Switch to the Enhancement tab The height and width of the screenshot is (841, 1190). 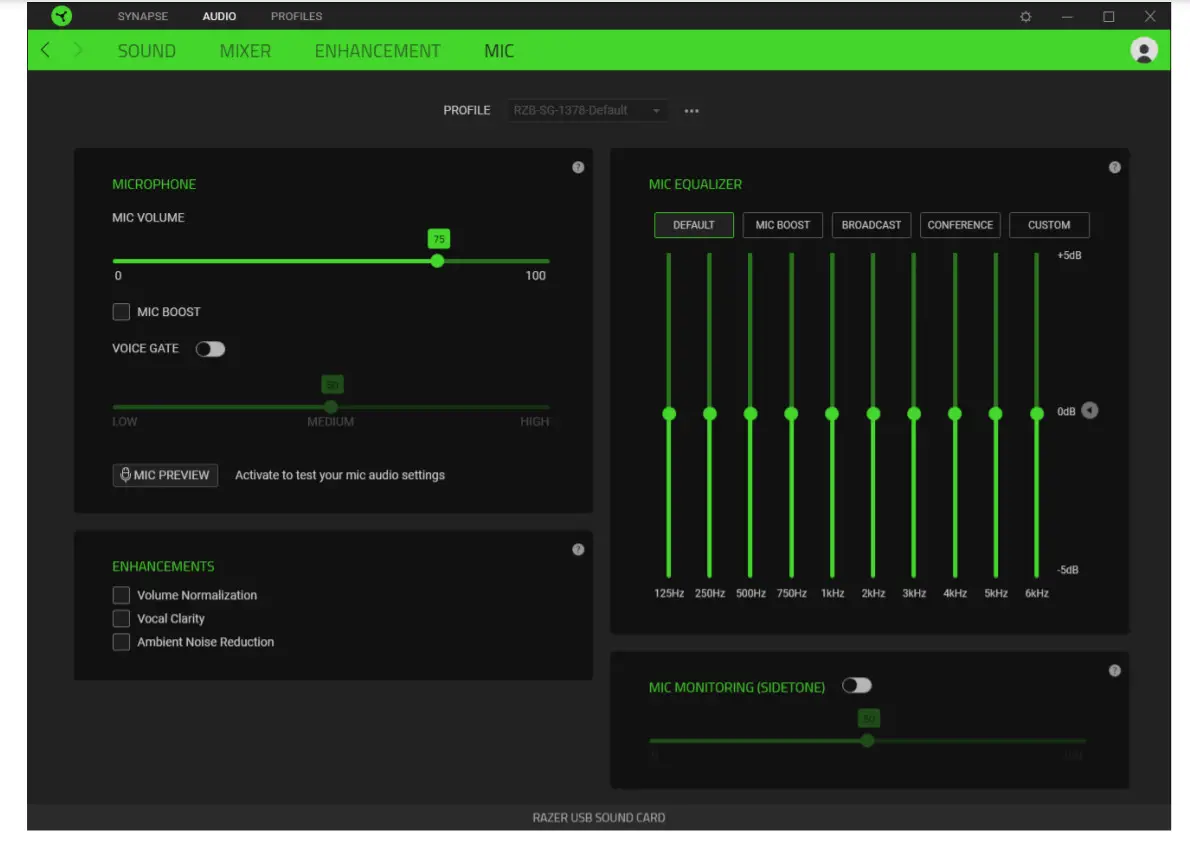[x=377, y=51]
